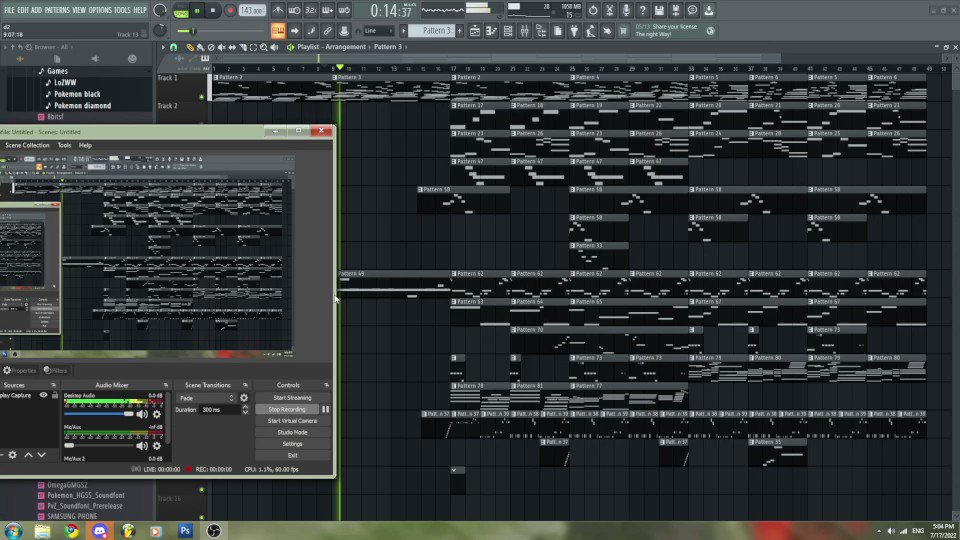The height and width of the screenshot is (540, 960).
Task: Adjust the Desktop Audio volume slider
Action: coord(128,413)
